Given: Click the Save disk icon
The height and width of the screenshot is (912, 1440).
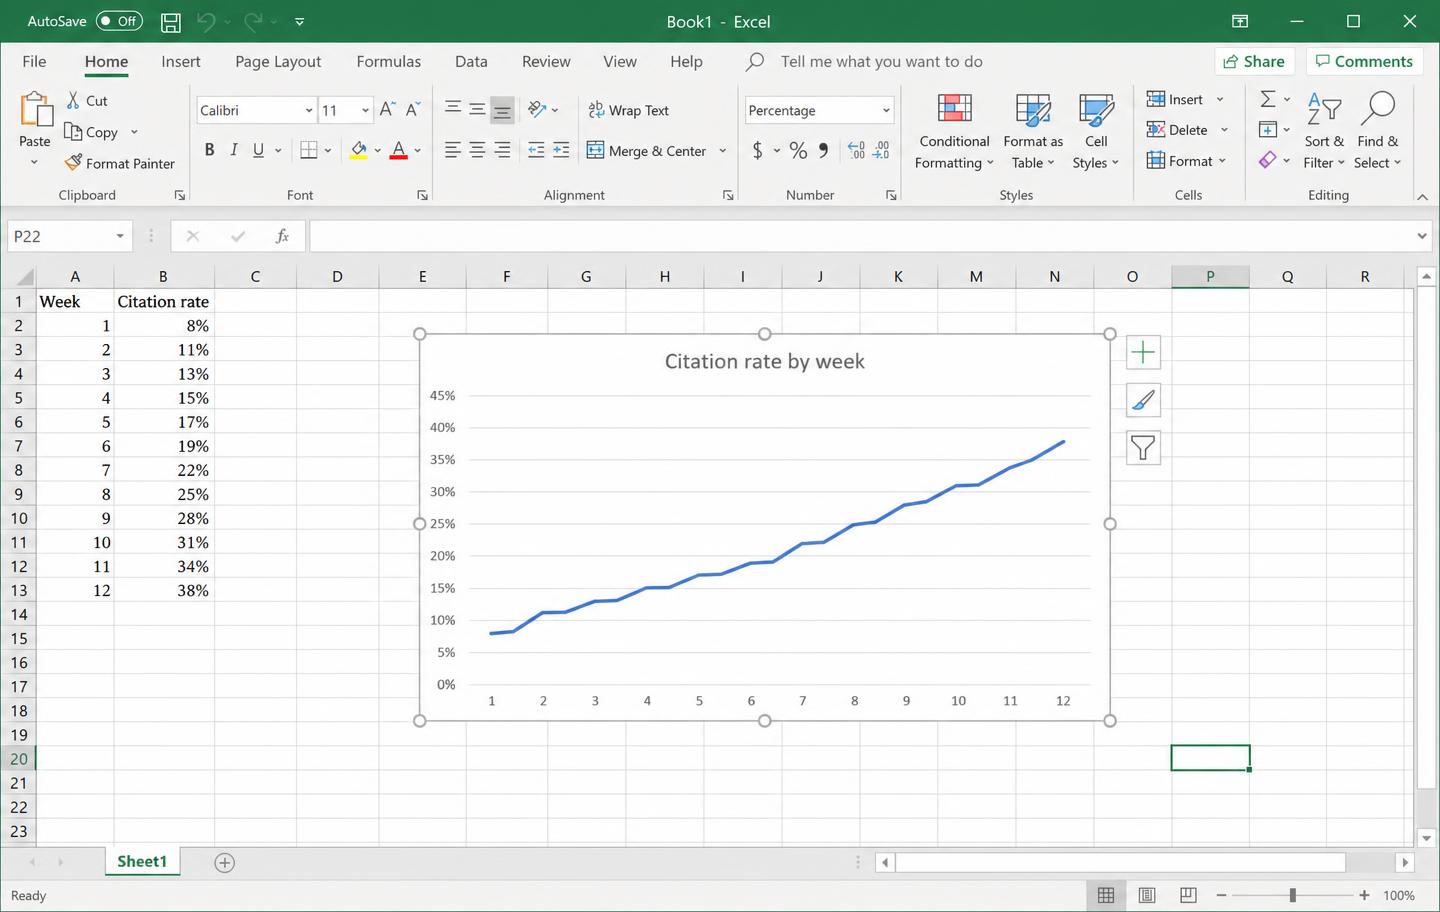Looking at the screenshot, I should click(171, 21).
